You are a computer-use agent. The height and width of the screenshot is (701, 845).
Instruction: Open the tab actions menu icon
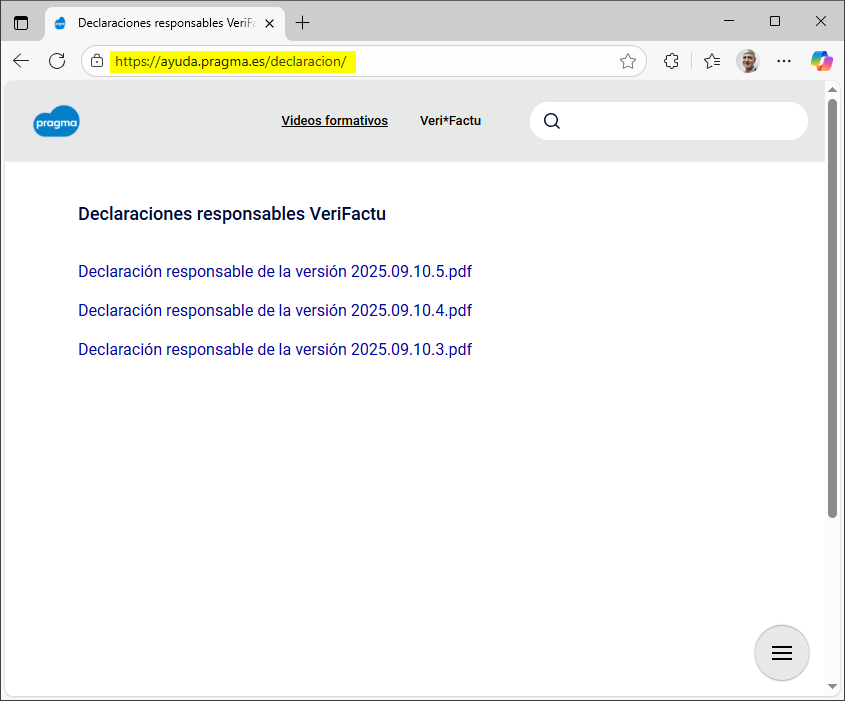click(21, 23)
